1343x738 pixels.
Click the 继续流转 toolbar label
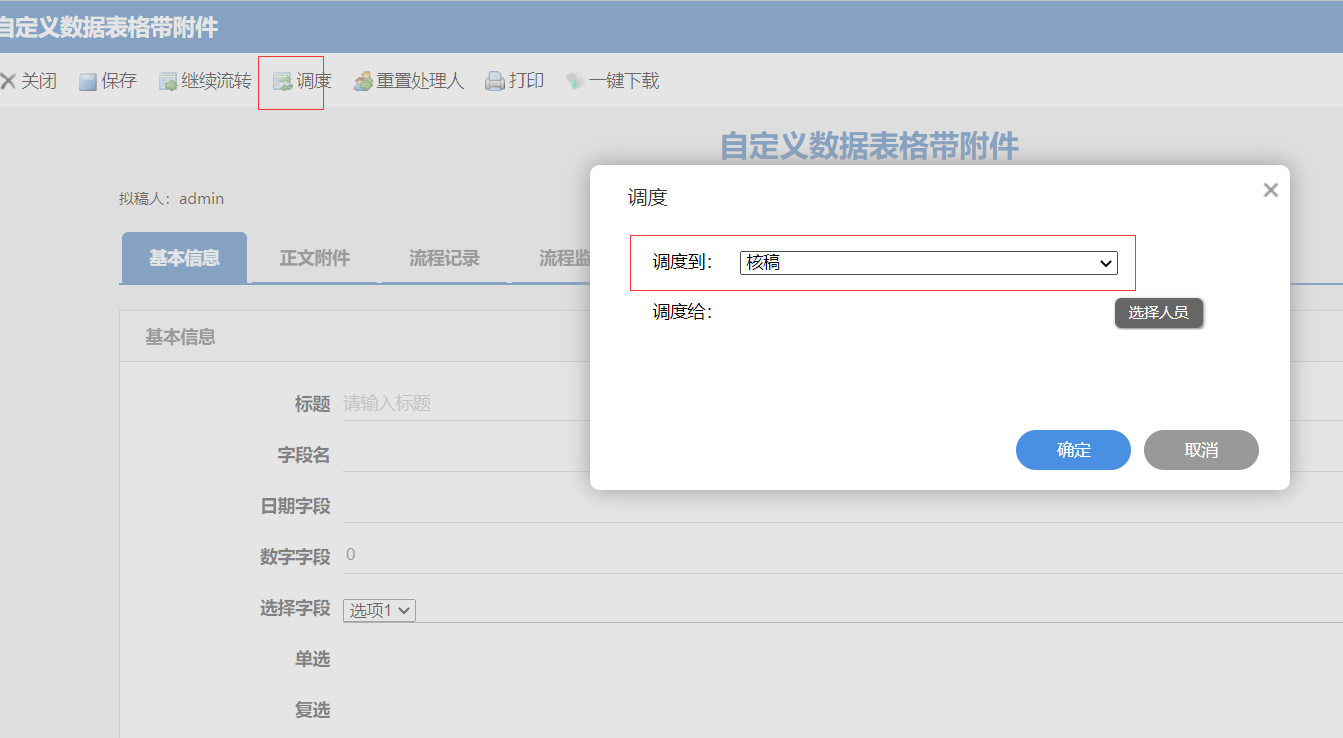(217, 82)
